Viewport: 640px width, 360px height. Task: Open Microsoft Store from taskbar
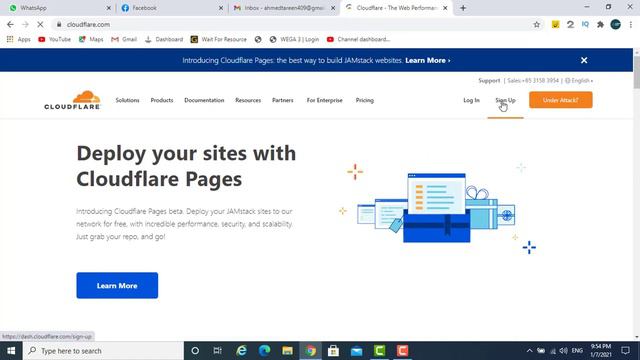[x=333, y=351]
